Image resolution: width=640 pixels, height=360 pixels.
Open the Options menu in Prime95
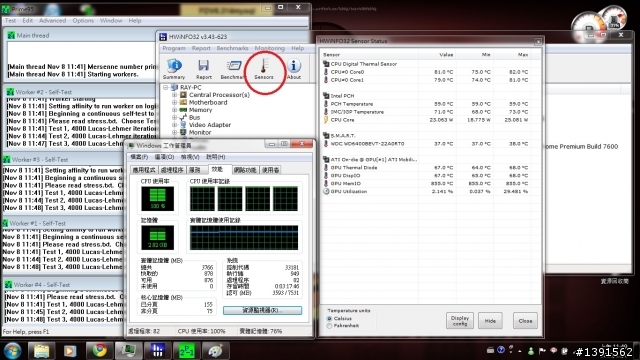point(83,20)
